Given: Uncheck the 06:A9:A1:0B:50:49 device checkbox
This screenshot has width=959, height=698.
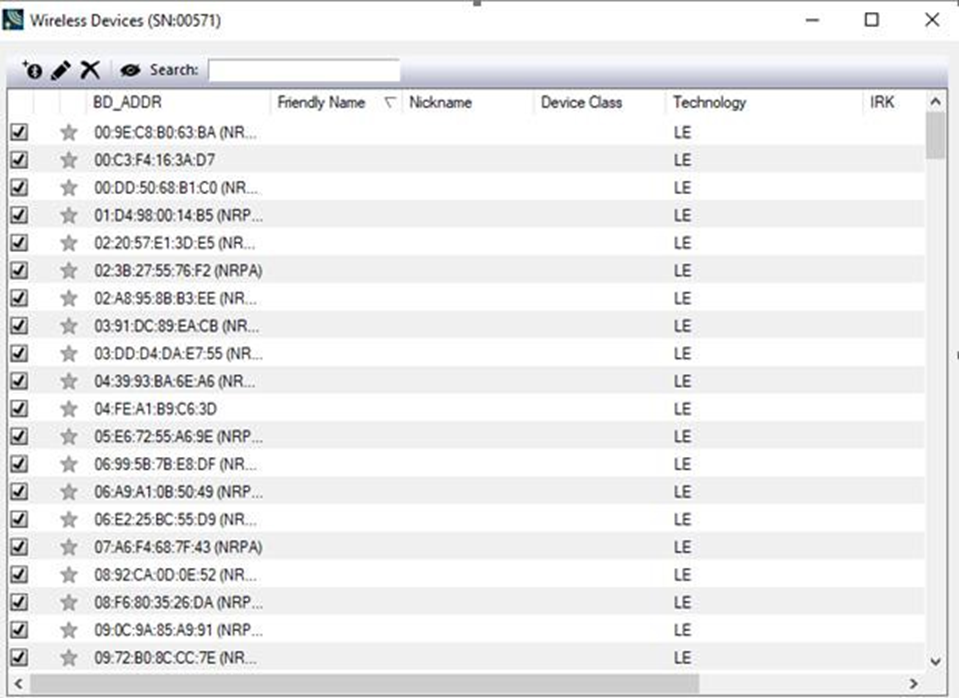Looking at the screenshot, I should 19,492.
